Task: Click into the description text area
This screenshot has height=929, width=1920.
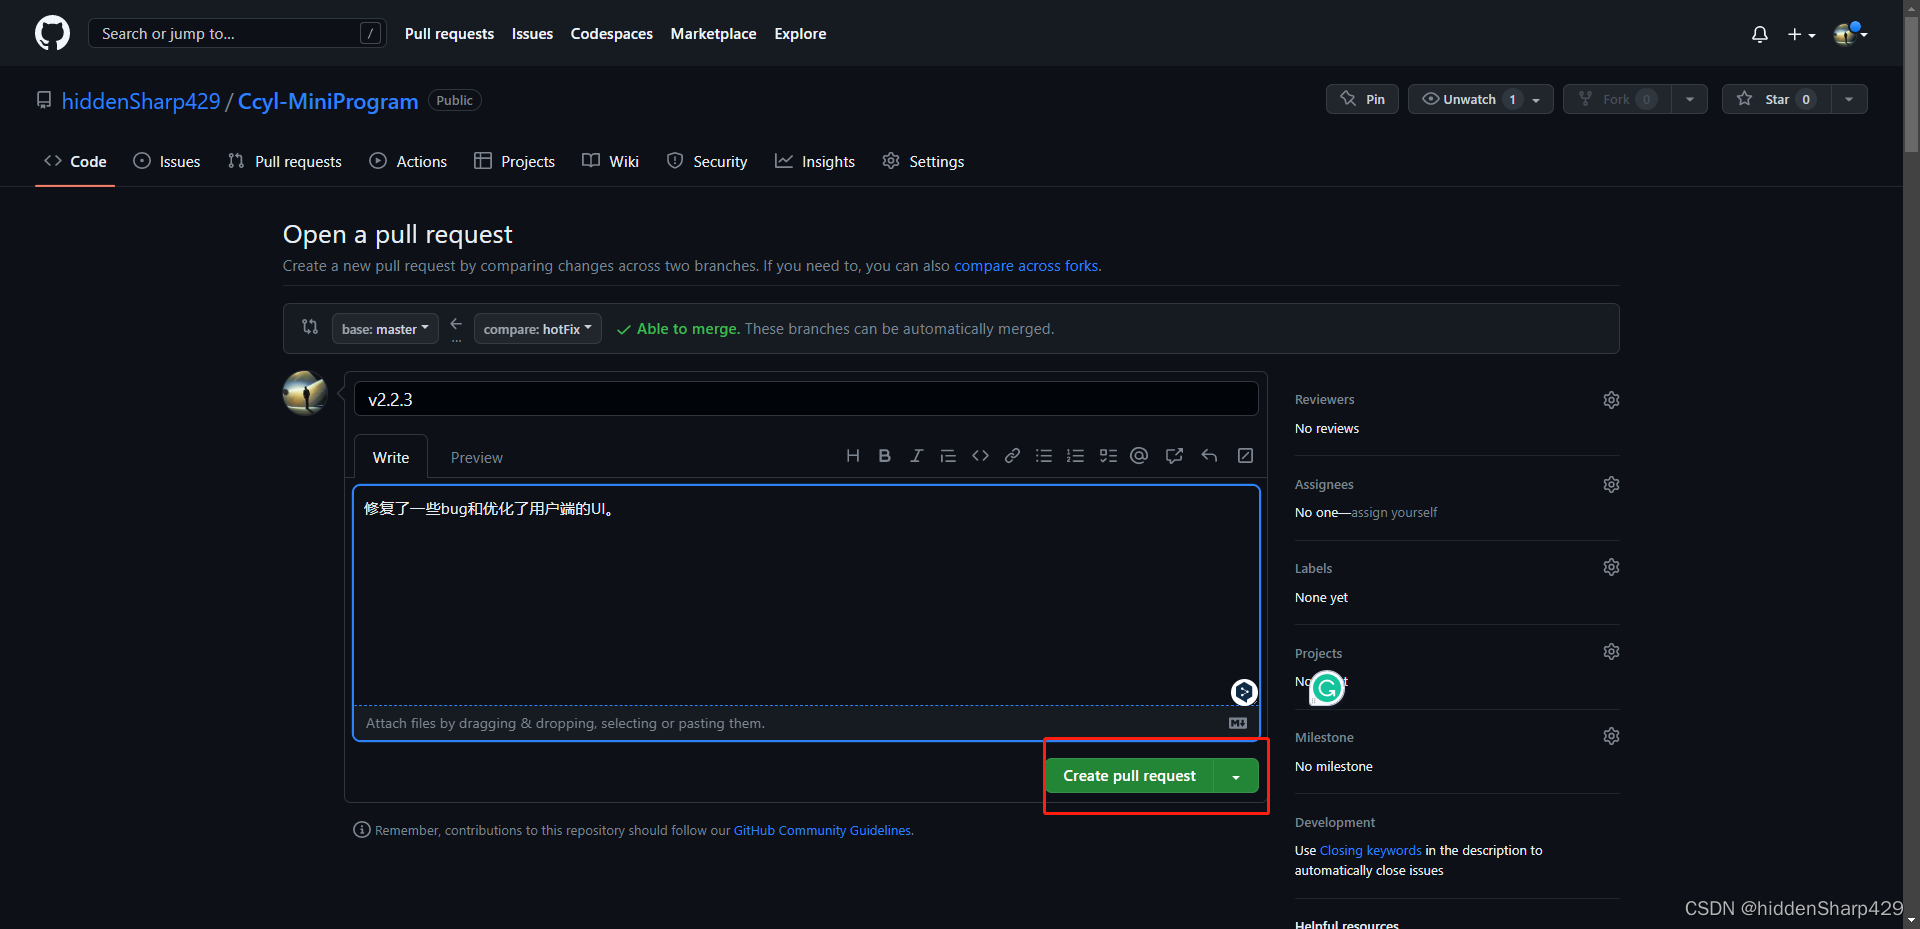Action: pos(806,596)
